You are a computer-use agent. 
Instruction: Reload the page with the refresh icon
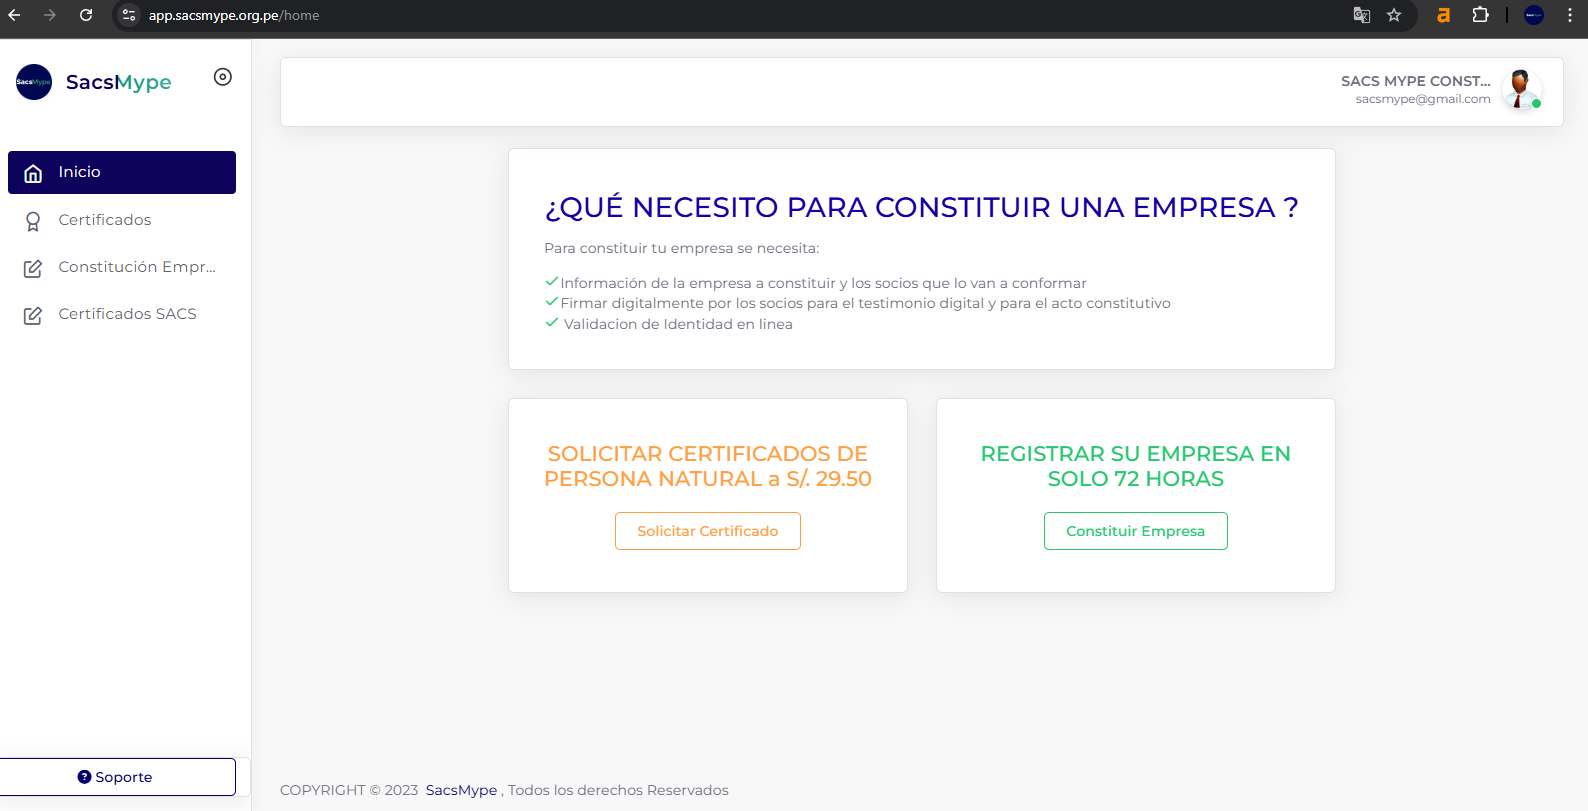86,15
